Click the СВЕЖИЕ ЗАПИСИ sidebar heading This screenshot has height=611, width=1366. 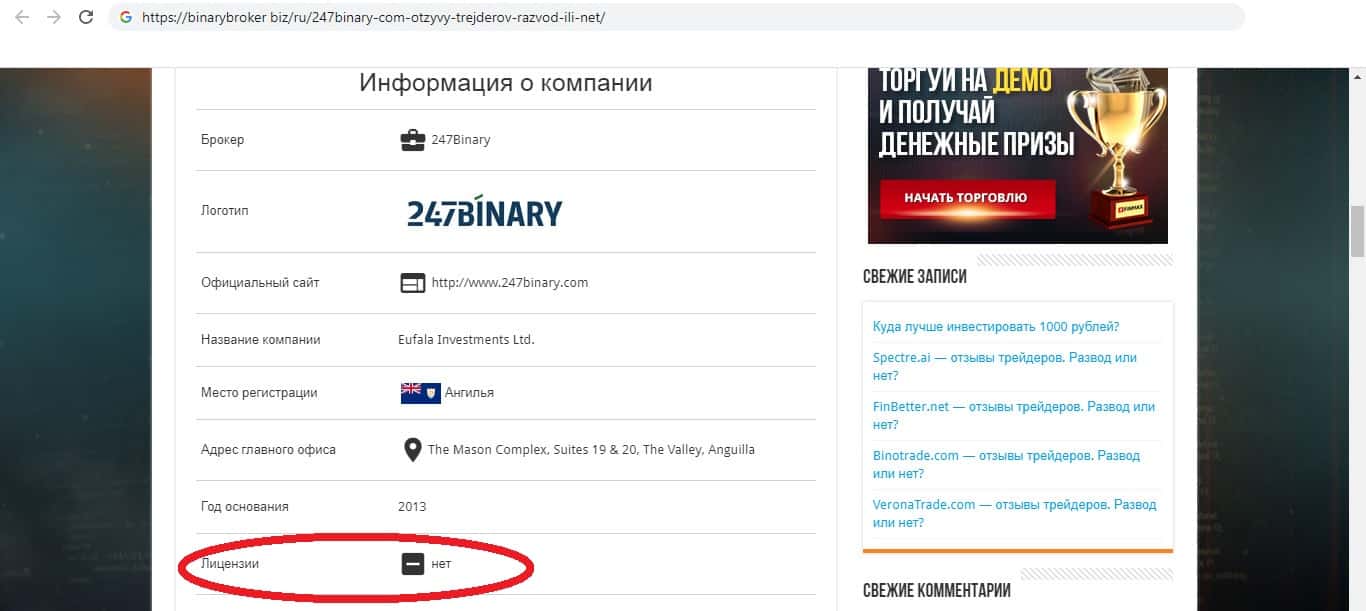pos(915,276)
